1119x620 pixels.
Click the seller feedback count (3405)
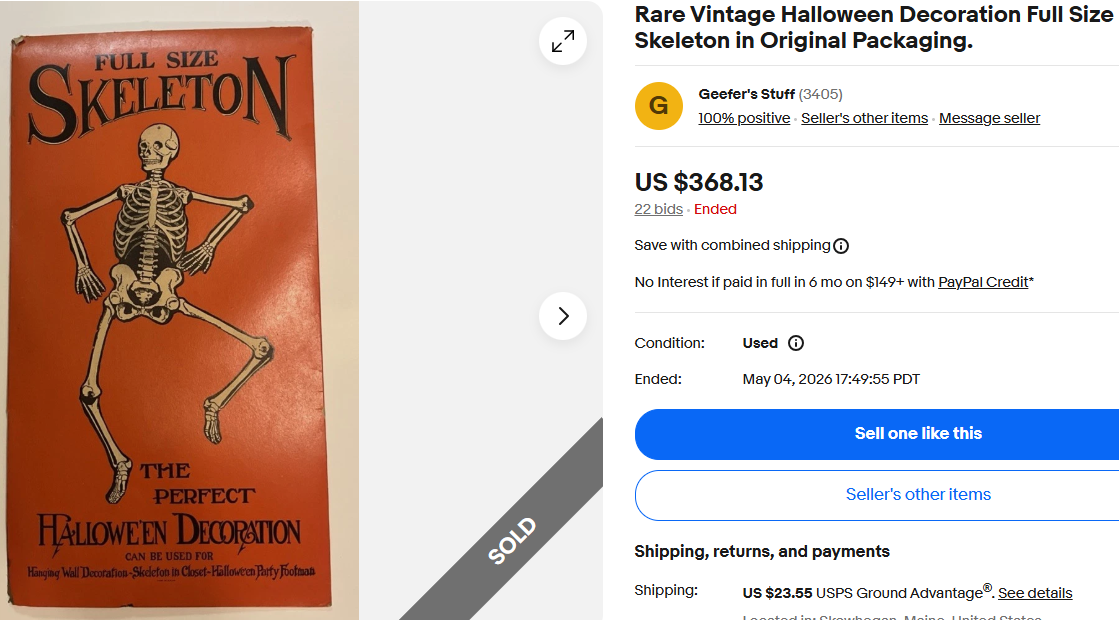point(820,94)
